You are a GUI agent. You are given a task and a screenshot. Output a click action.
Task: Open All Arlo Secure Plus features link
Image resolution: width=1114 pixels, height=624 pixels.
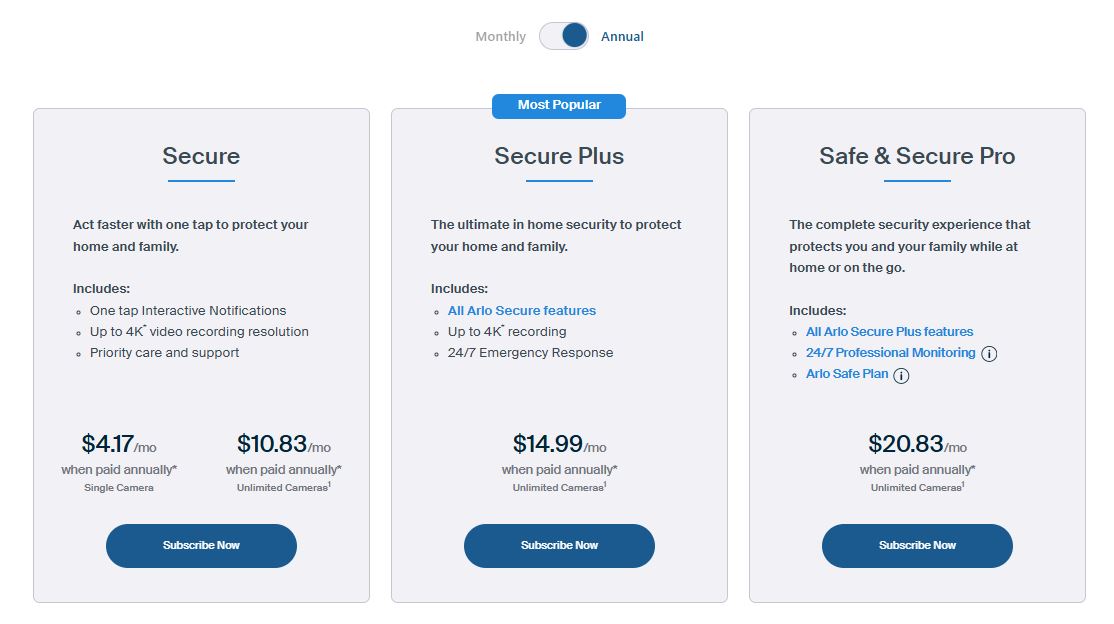tap(889, 331)
